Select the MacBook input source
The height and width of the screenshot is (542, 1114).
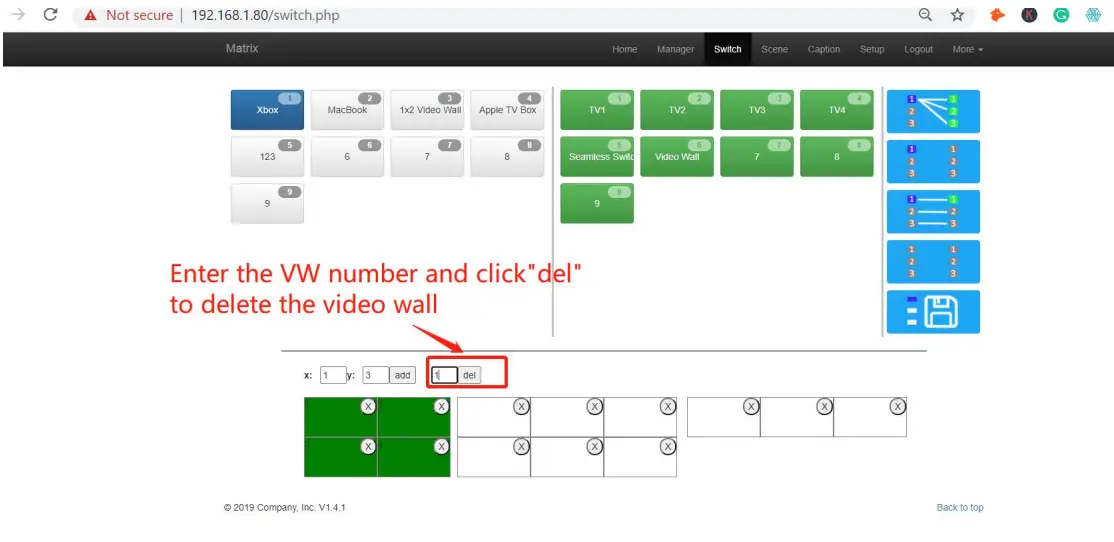[x=347, y=110]
